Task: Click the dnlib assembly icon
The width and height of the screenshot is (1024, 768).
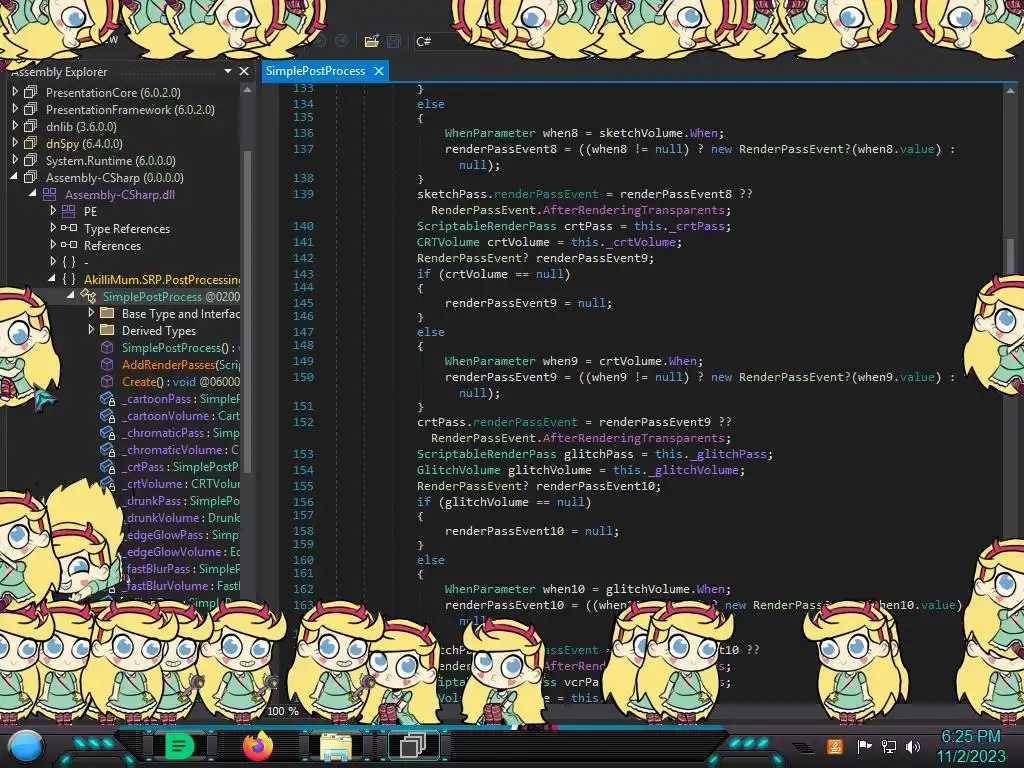Action: (x=31, y=126)
